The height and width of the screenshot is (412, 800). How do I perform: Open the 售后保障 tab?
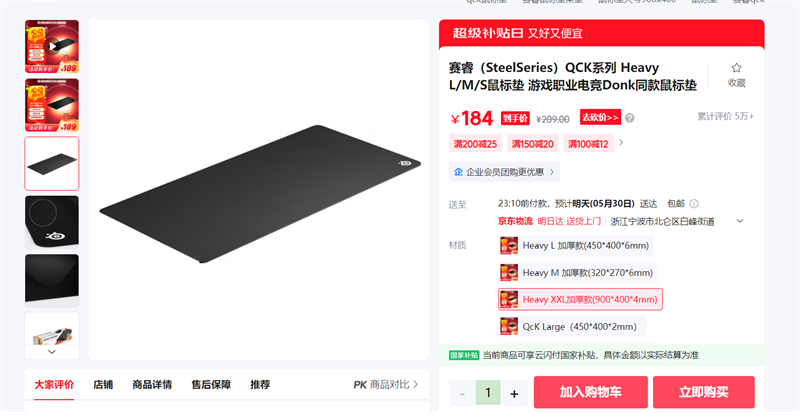(x=211, y=384)
